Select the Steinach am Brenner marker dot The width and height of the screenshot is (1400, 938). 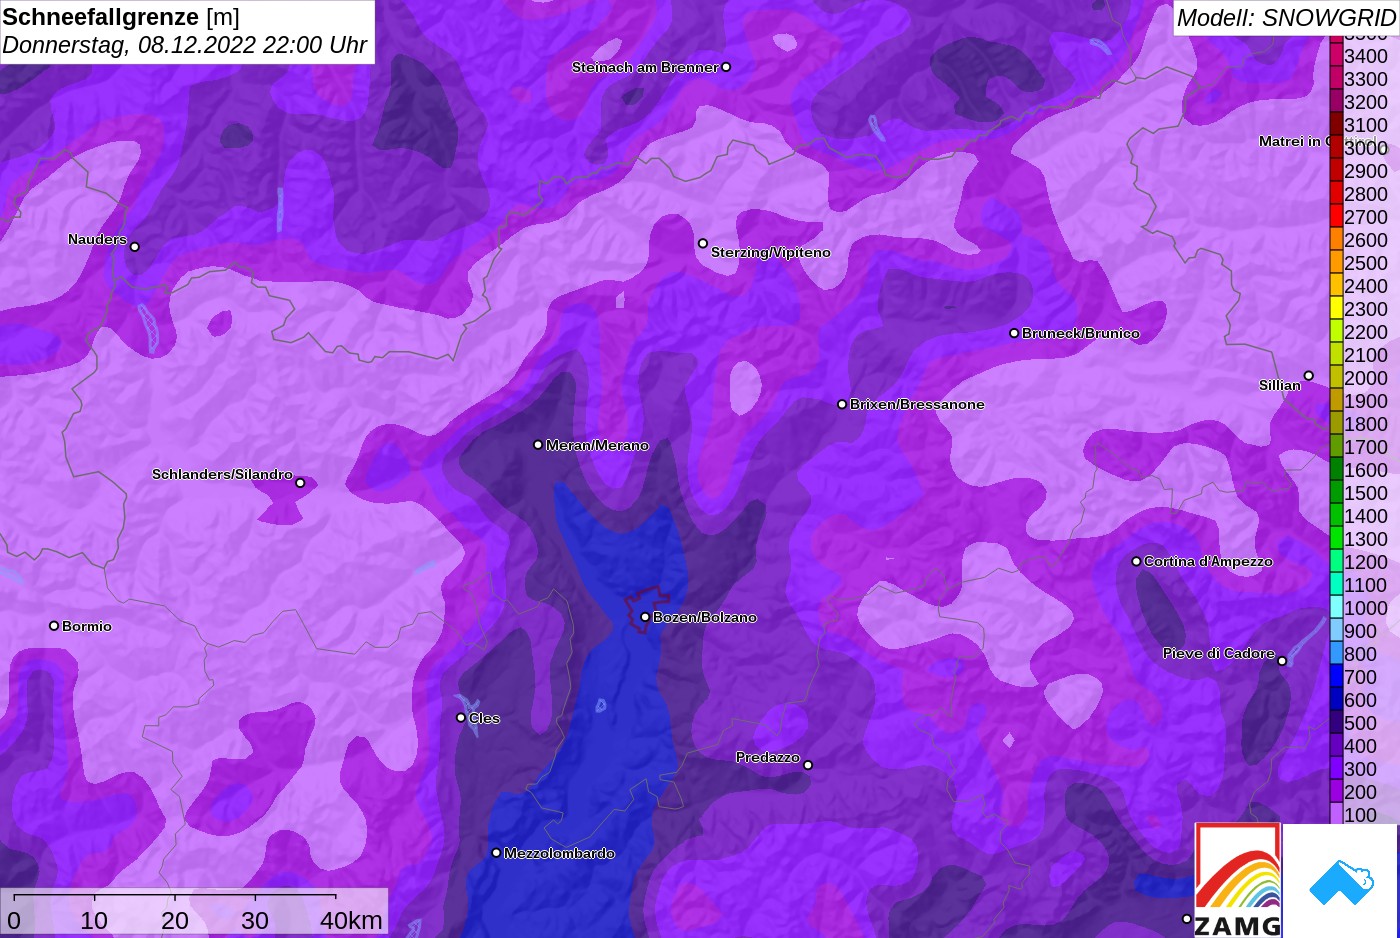pyautogui.click(x=726, y=67)
